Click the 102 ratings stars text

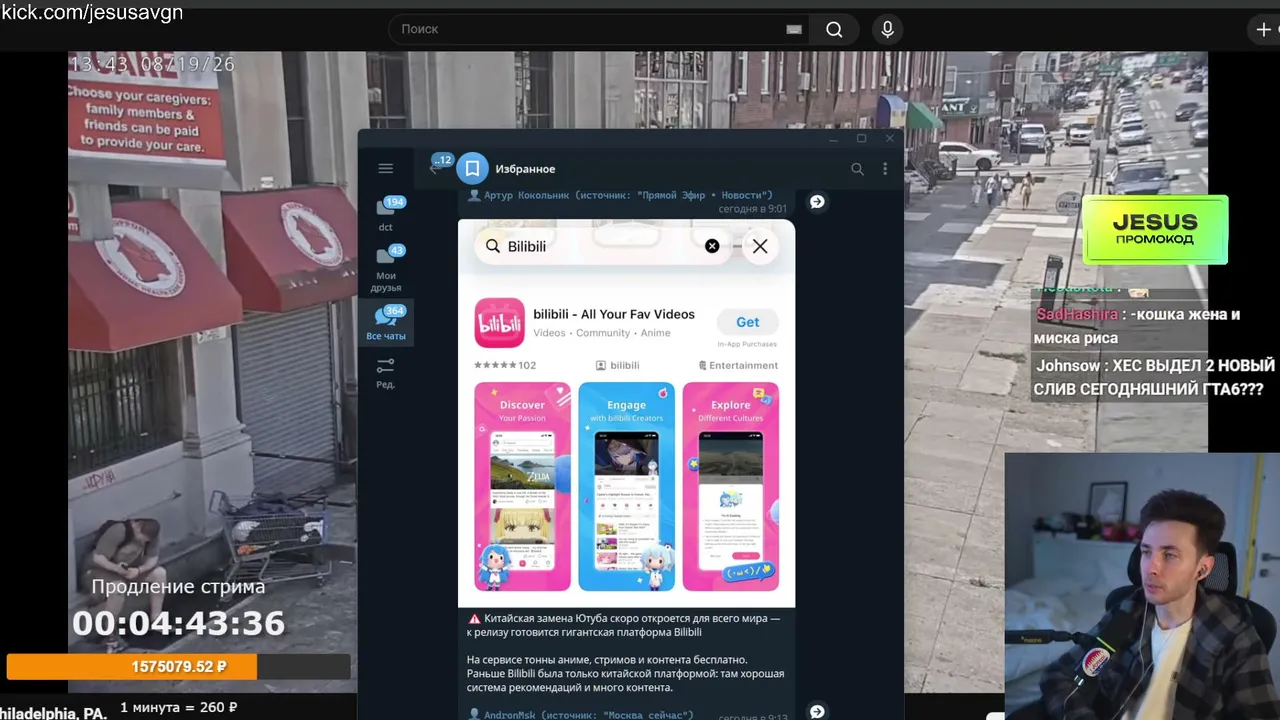tap(505, 366)
